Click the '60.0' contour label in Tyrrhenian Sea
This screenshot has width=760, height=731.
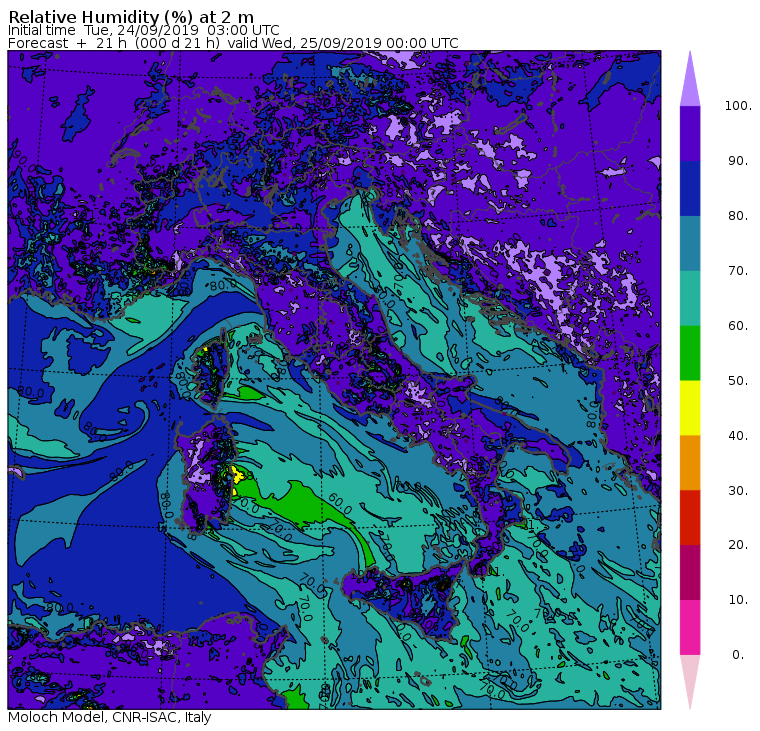tap(340, 504)
